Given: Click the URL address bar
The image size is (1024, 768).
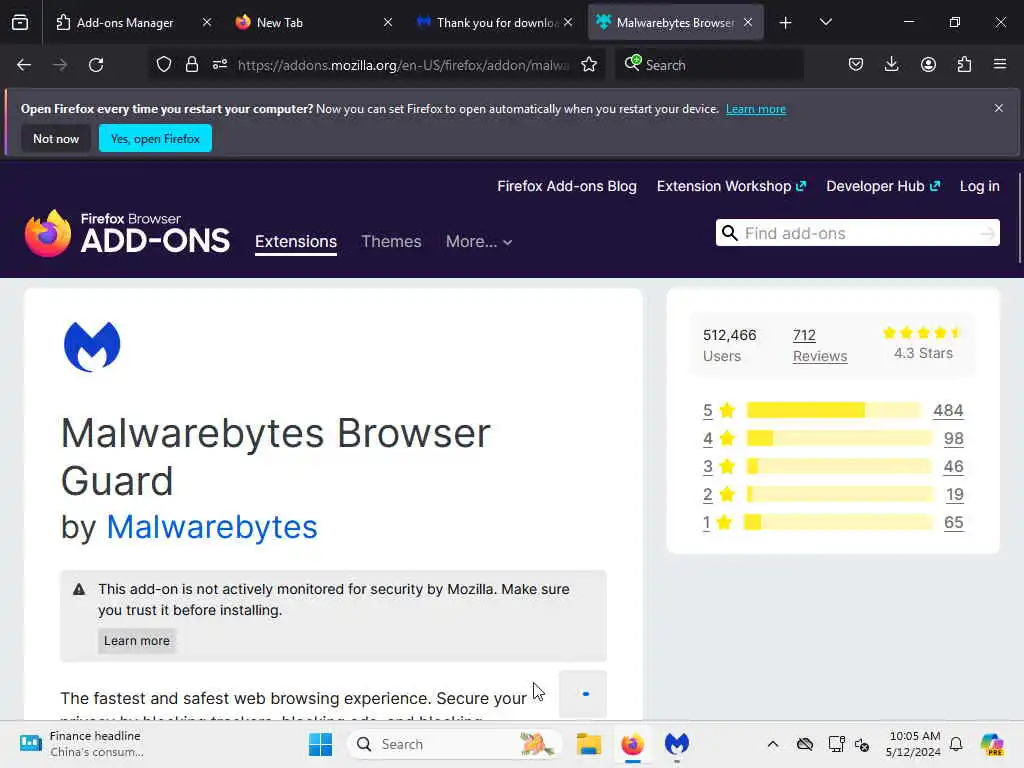Looking at the screenshot, I should (x=403, y=65).
